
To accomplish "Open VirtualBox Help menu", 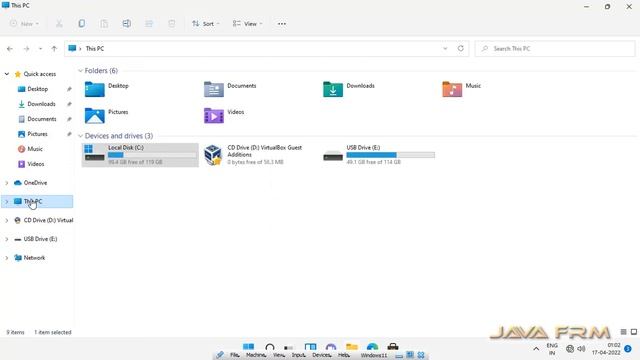I will 344,355.
